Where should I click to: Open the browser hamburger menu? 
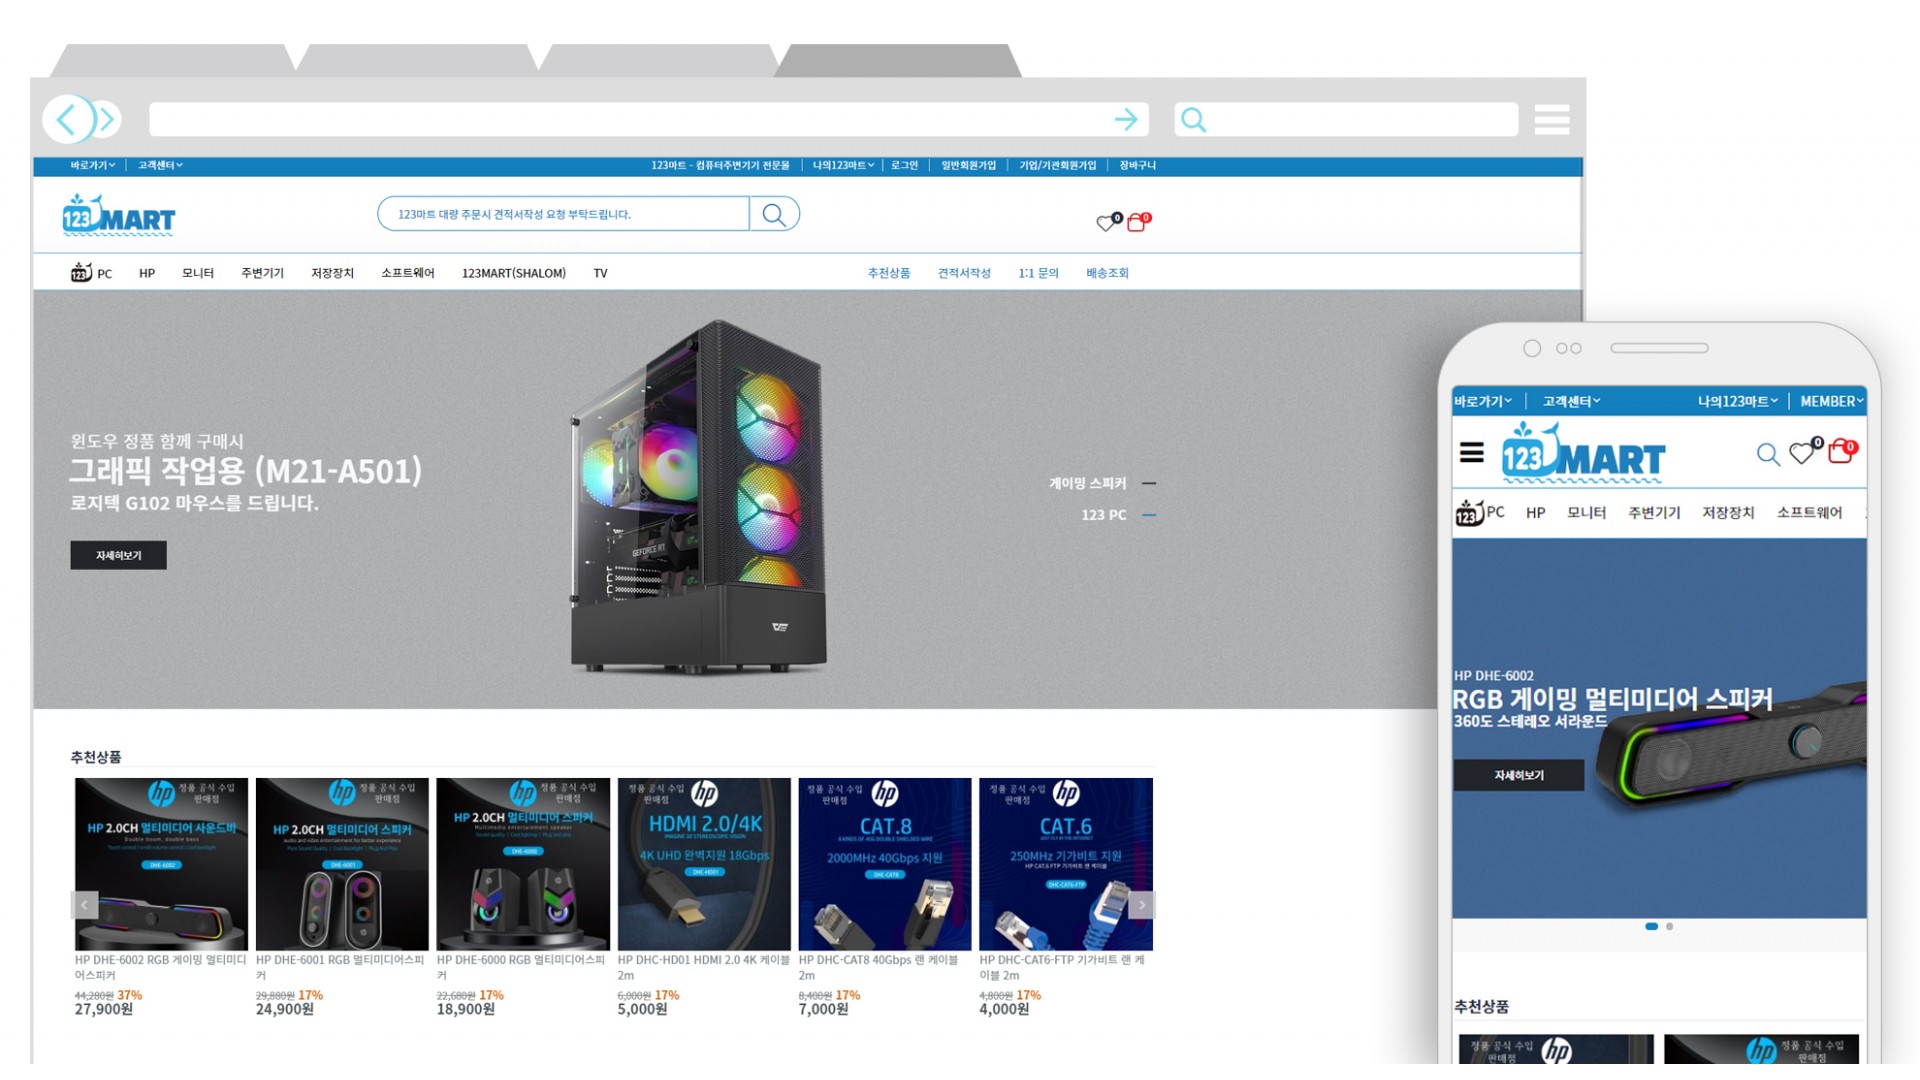coord(1551,120)
